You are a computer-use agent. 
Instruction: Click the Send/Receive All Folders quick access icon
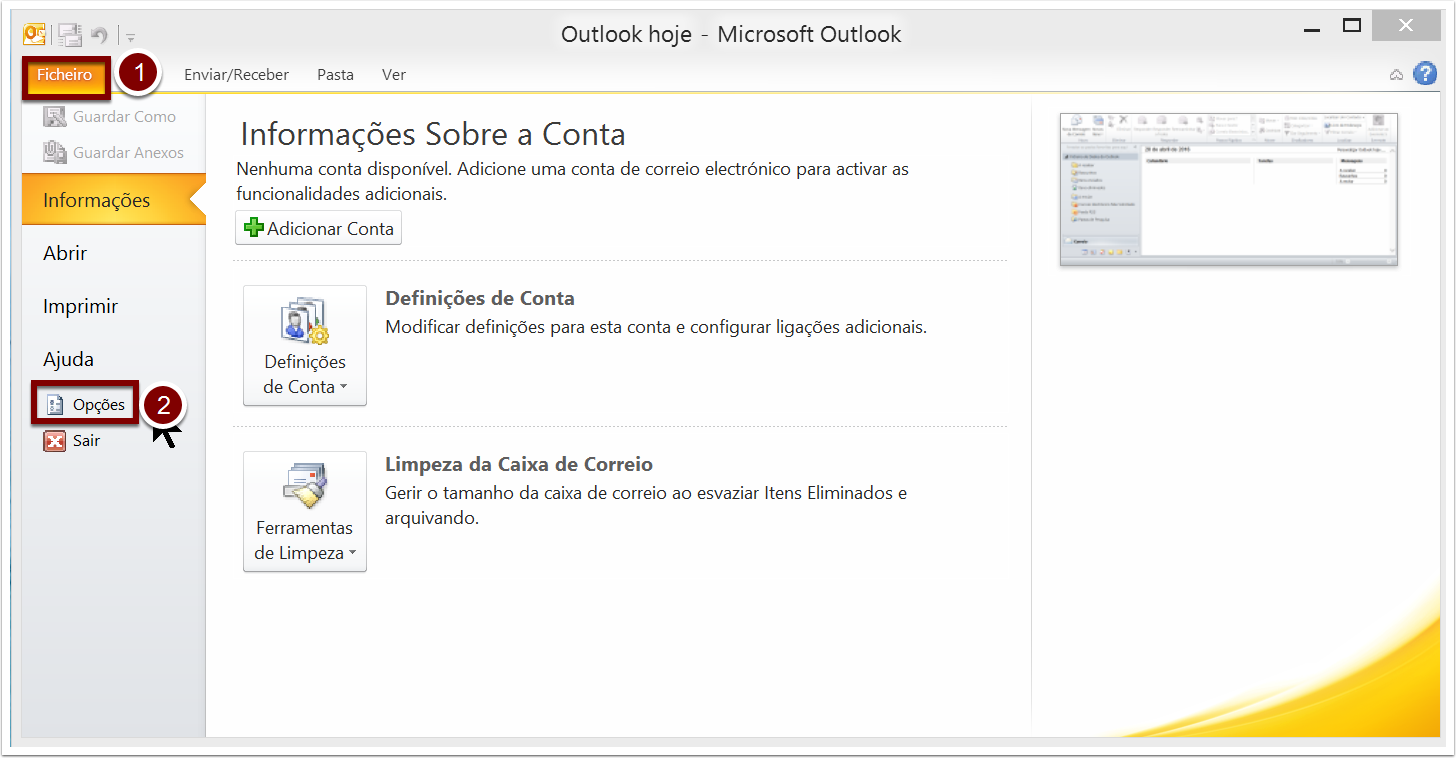pyautogui.click(x=69, y=35)
